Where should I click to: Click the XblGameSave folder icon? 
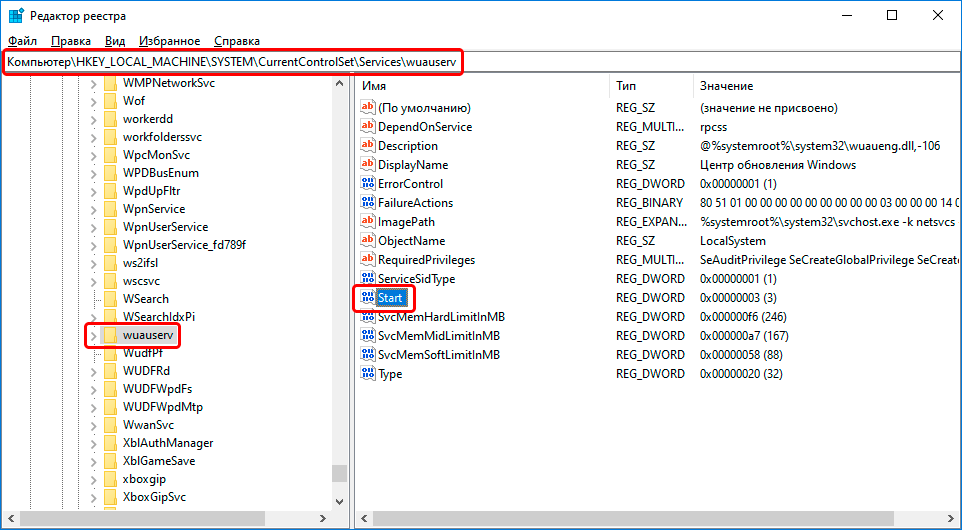[110, 461]
